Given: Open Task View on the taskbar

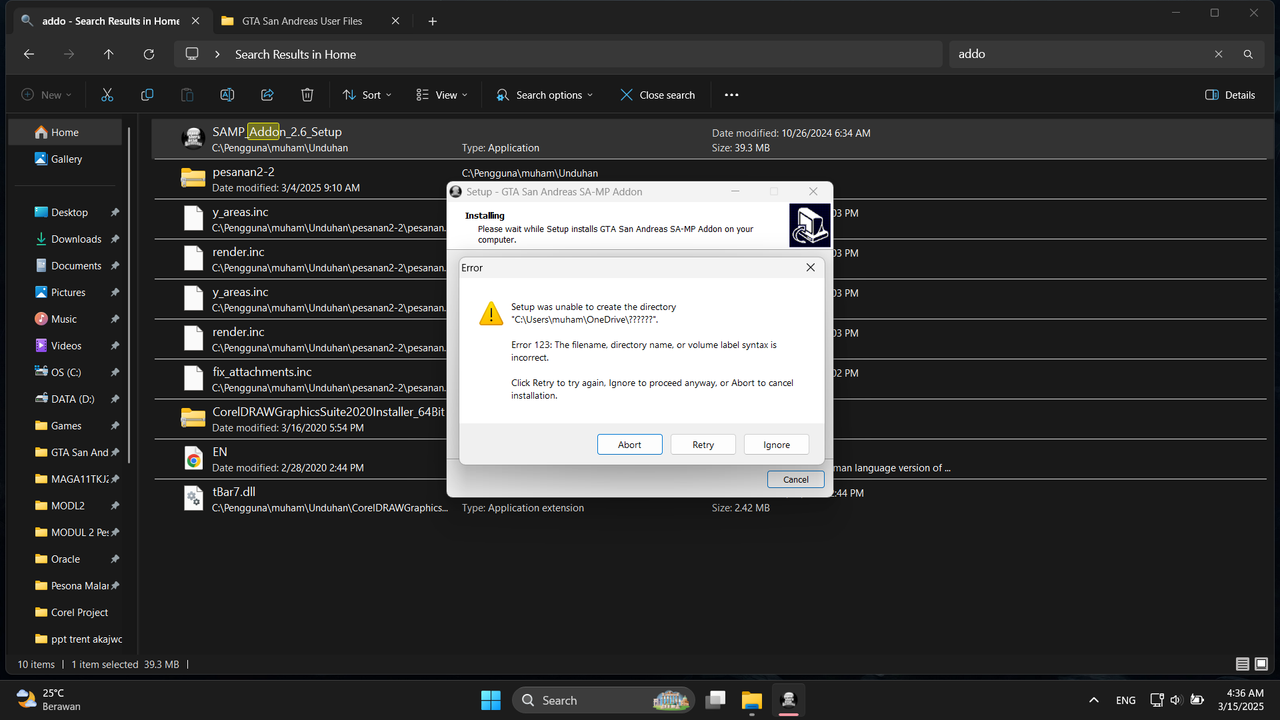Looking at the screenshot, I should pyautogui.click(x=716, y=700).
